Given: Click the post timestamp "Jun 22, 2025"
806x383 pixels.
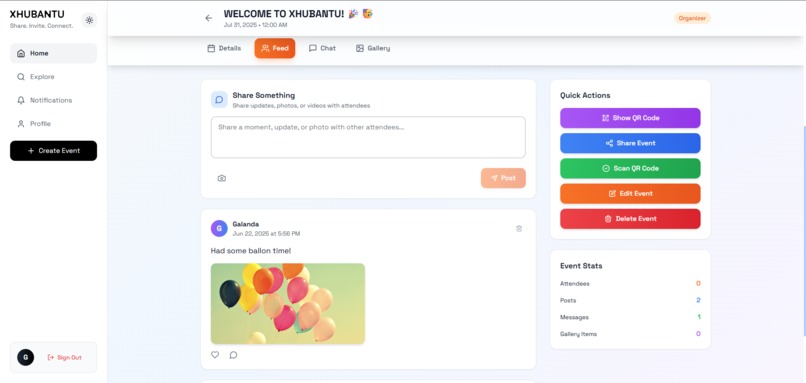Looking at the screenshot, I should coord(248,234).
